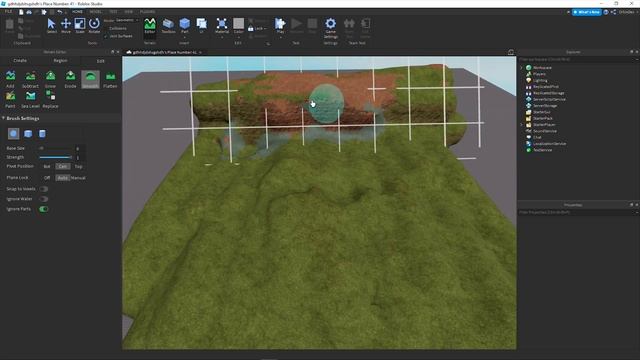Set Pivot Position to Top

pos(78,167)
